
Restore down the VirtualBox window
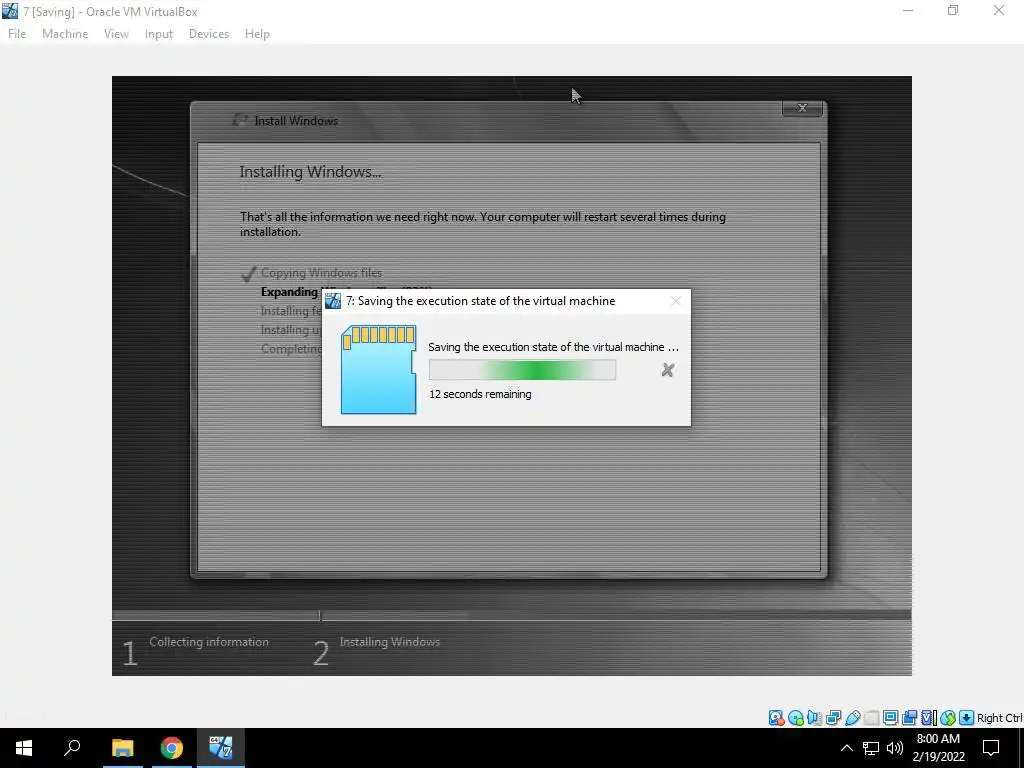pos(953,11)
